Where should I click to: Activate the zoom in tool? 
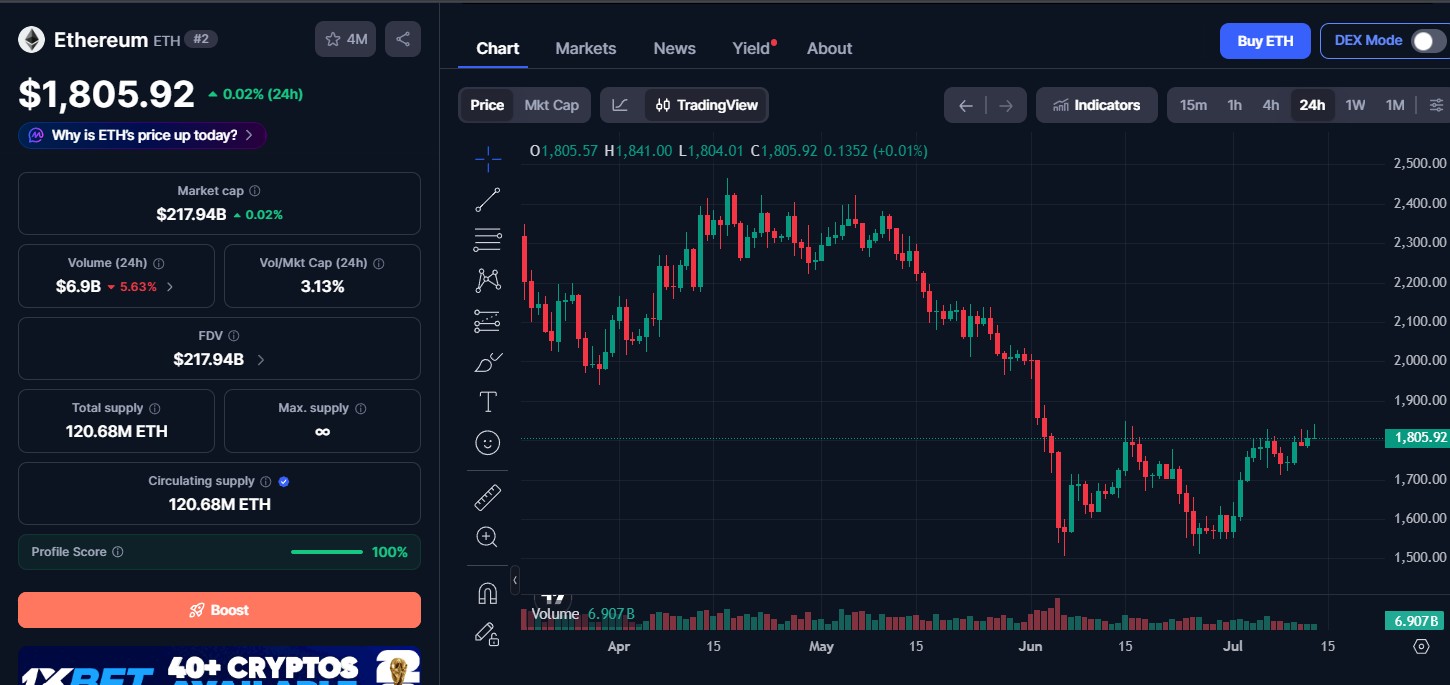488,537
